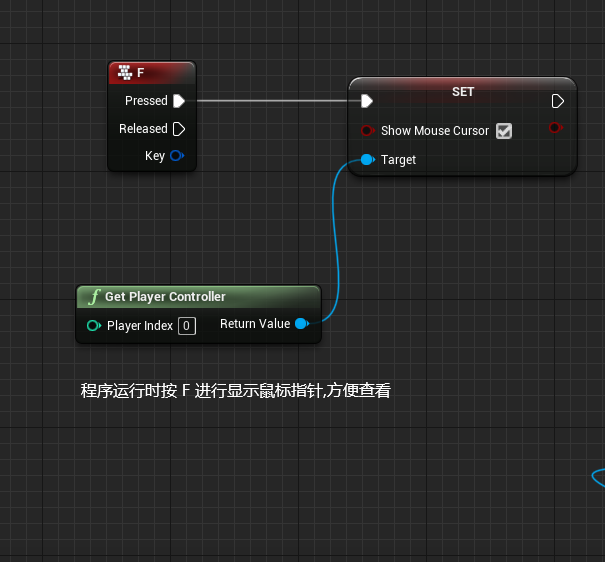Click the Return Value label
The height and width of the screenshot is (562, 605).
pos(255,324)
